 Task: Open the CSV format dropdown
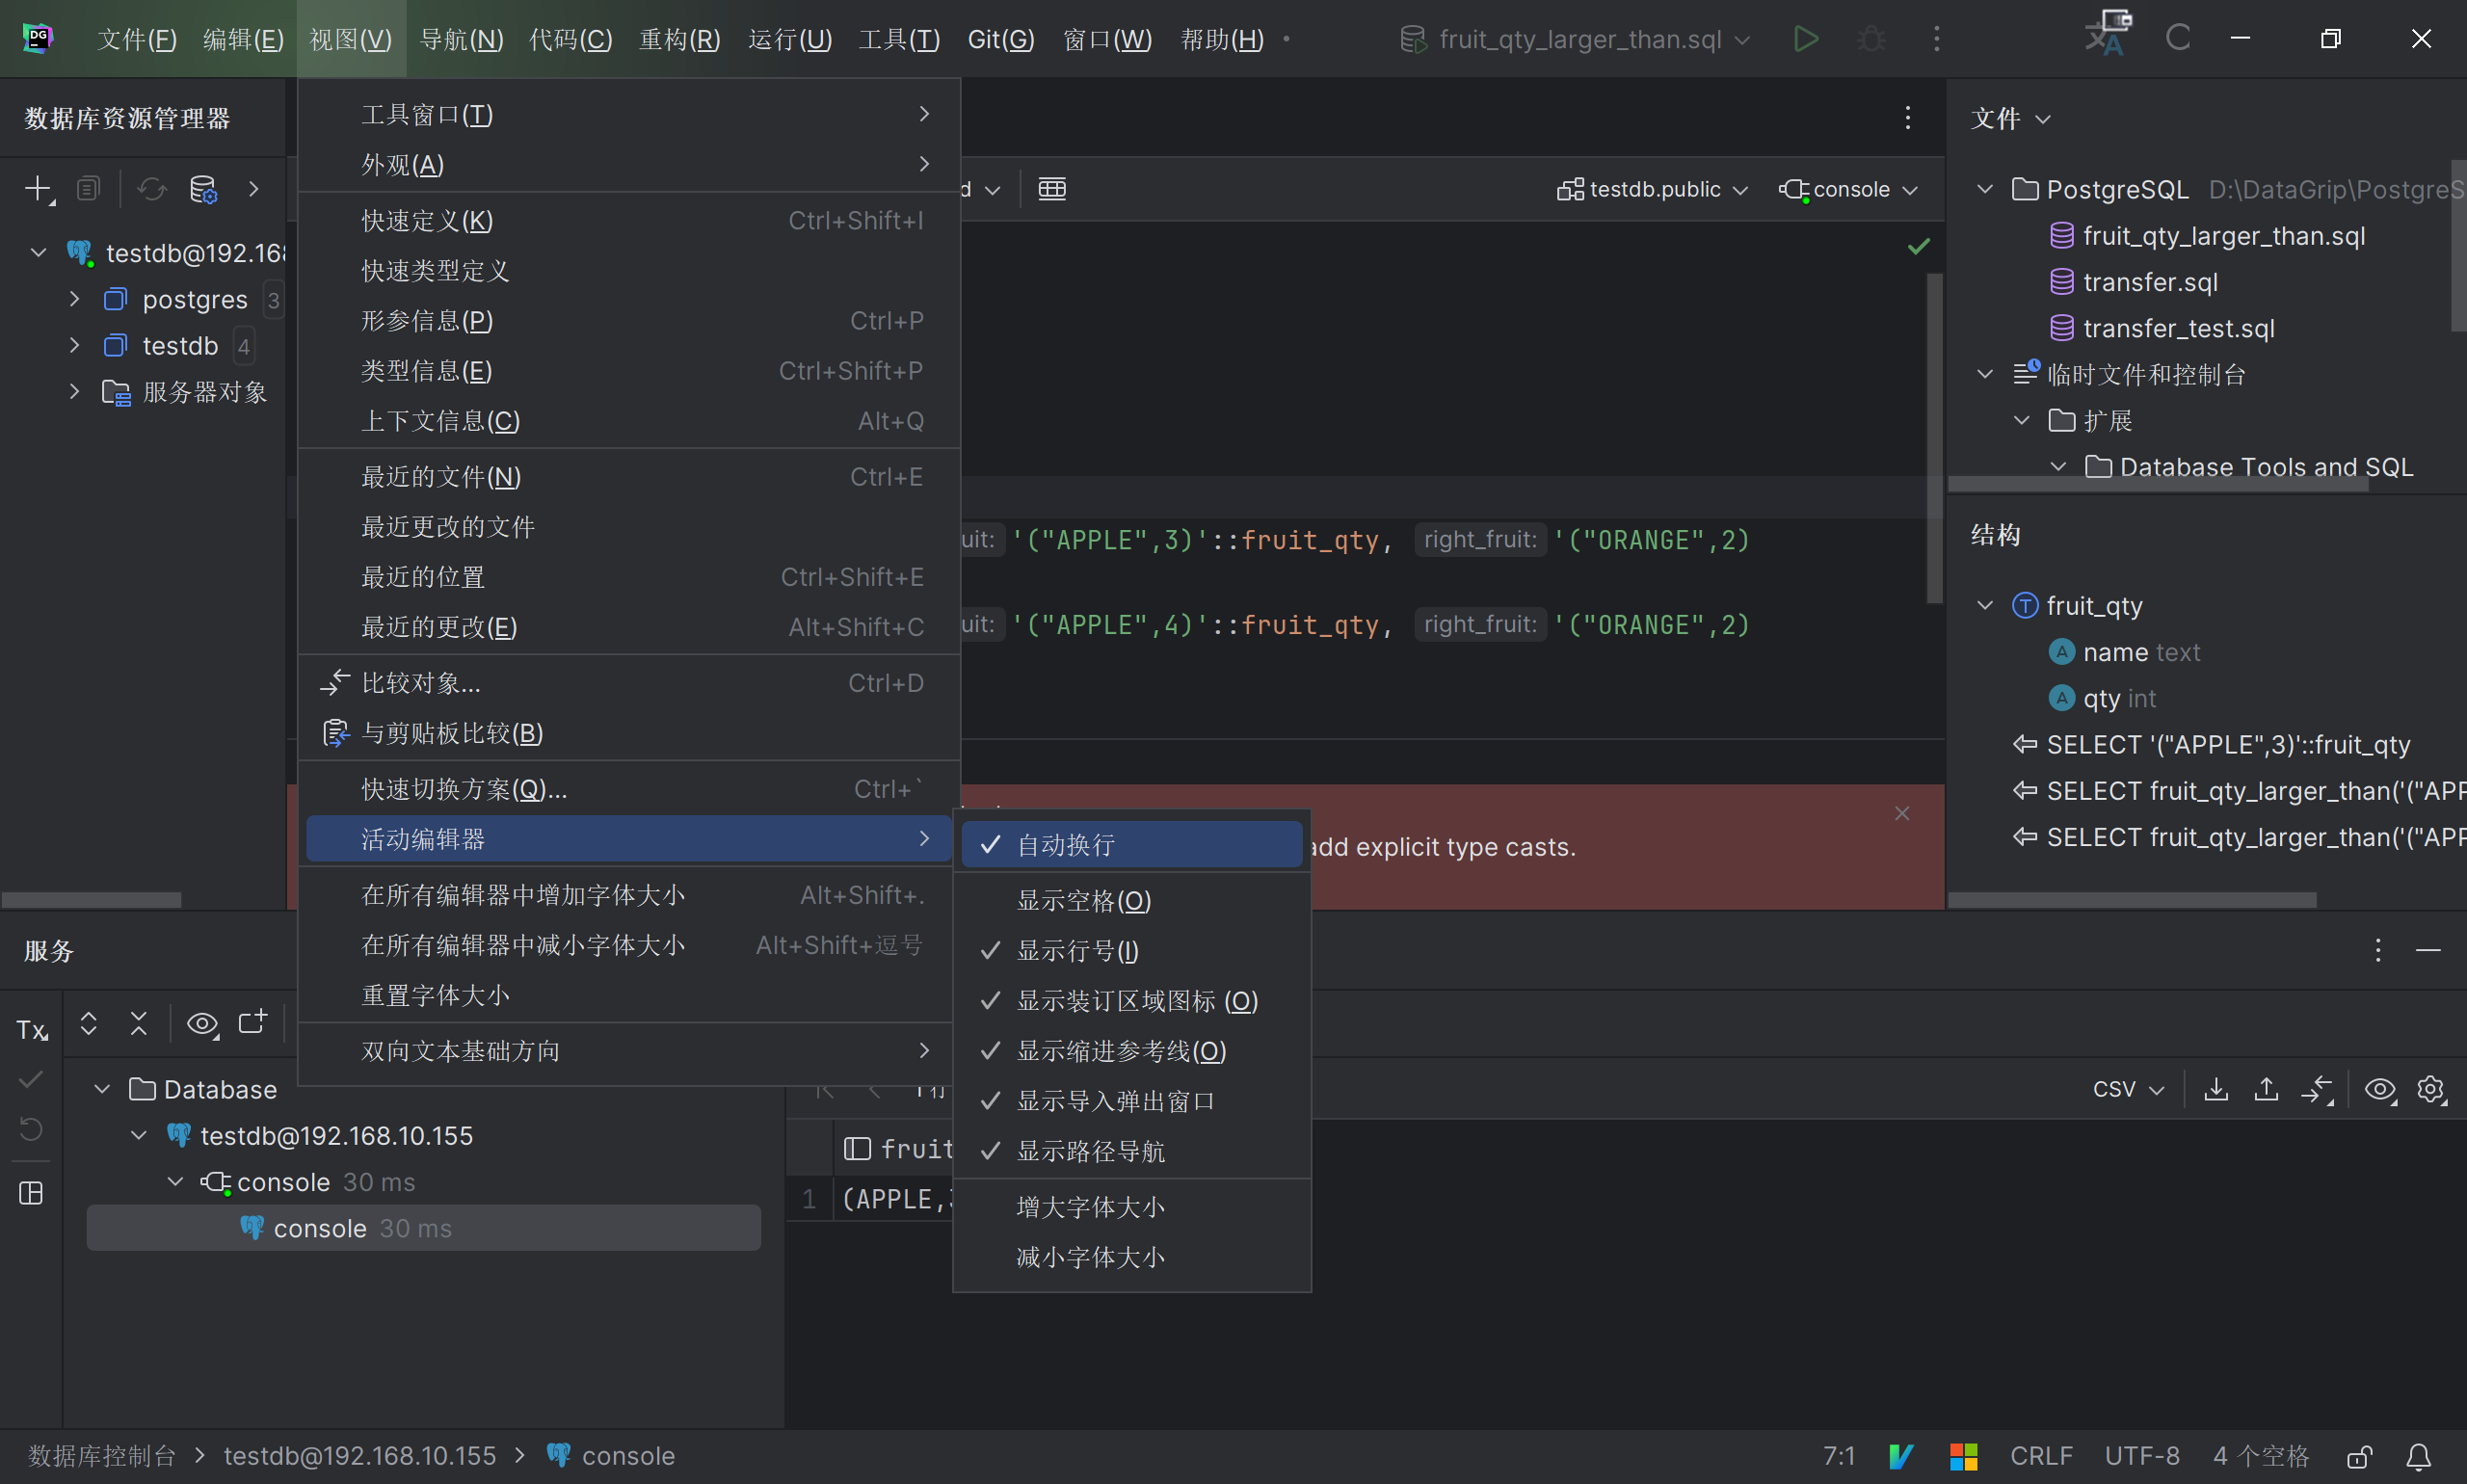coord(2128,1089)
